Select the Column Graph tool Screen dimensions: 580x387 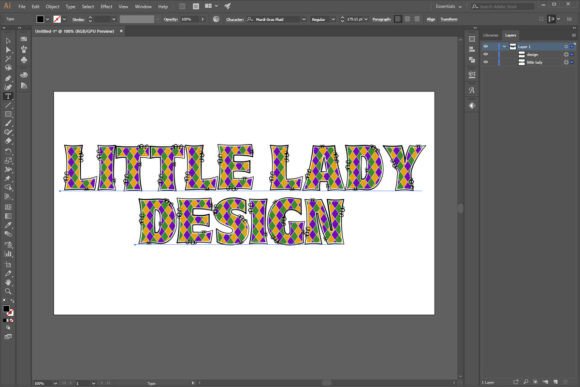(8, 254)
